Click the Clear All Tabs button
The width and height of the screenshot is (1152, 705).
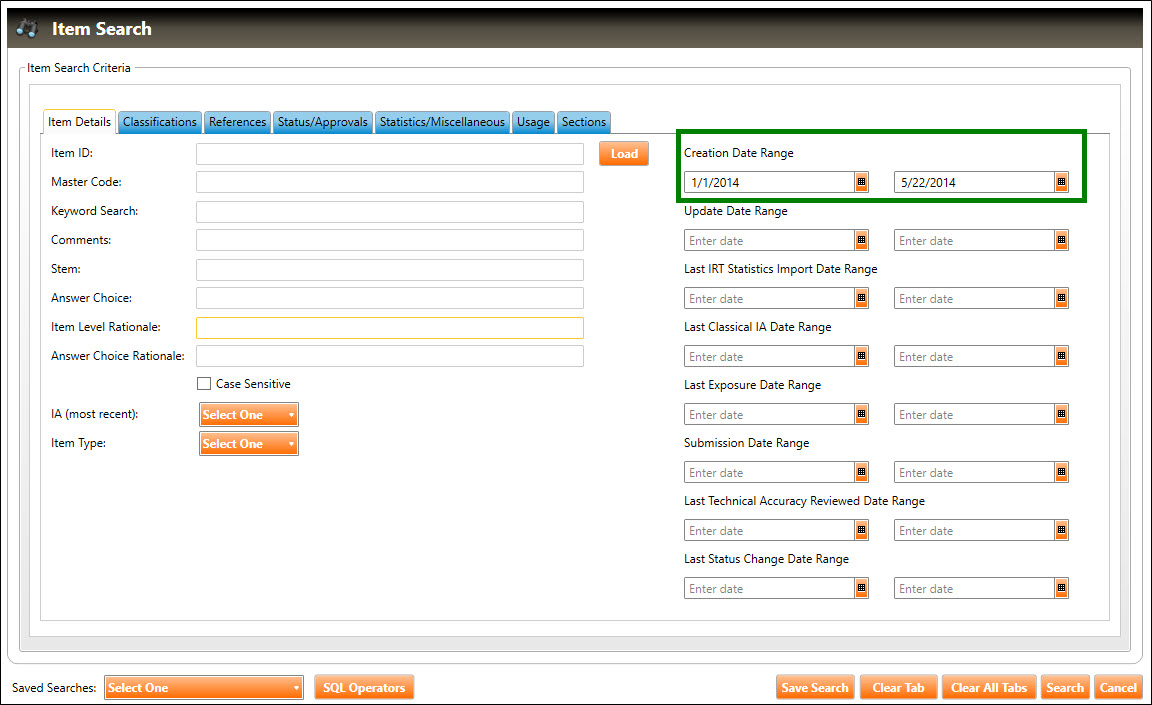988,688
